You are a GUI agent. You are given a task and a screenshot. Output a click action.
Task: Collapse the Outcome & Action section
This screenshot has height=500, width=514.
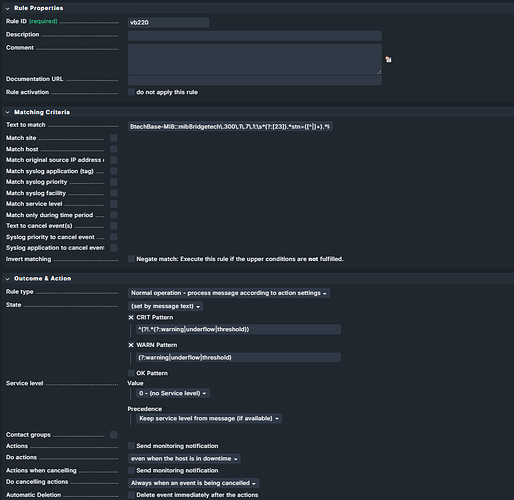(x=8, y=279)
